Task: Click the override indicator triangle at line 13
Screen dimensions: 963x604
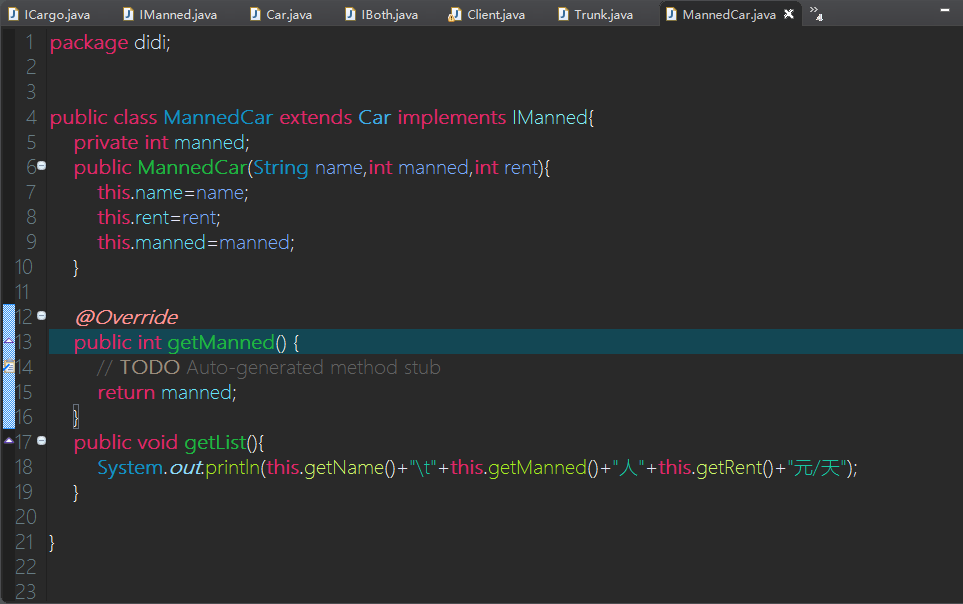Action: click(8, 342)
